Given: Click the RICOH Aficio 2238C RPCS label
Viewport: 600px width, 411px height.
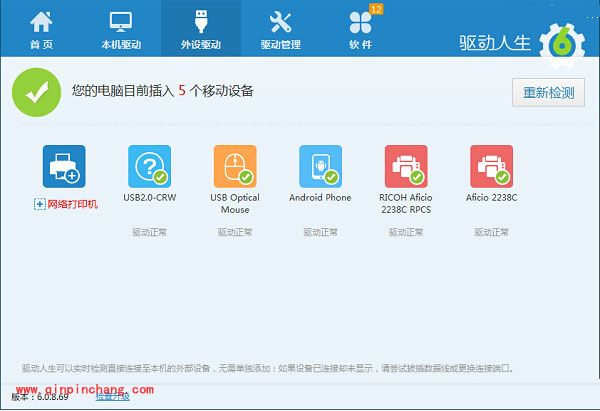Looking at the screenshot, I should (406, 203).
